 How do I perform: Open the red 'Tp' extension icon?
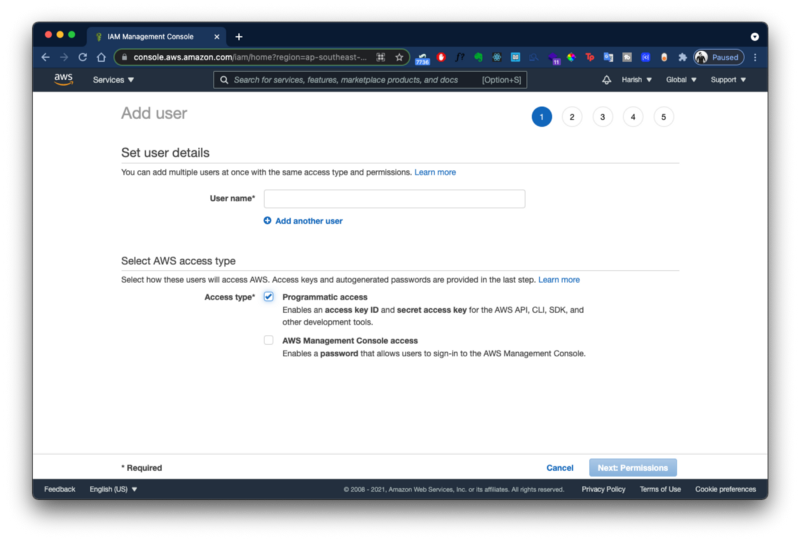pos(590,57)
